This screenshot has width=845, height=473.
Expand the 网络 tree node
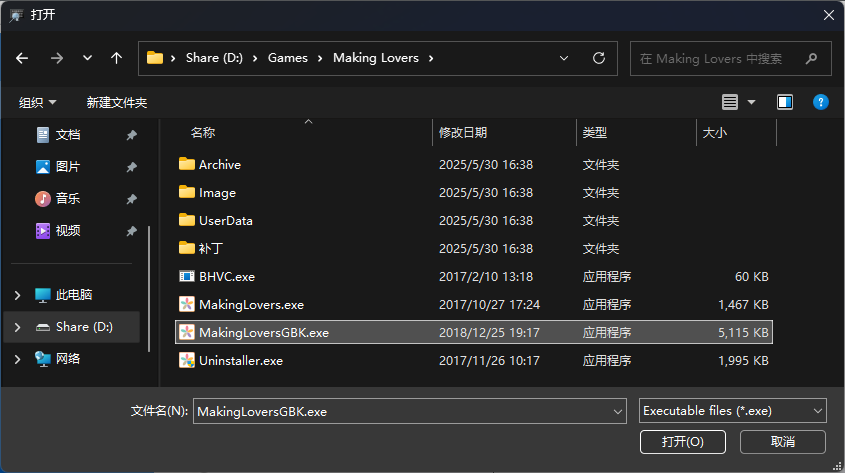click(x=17, y=359)
